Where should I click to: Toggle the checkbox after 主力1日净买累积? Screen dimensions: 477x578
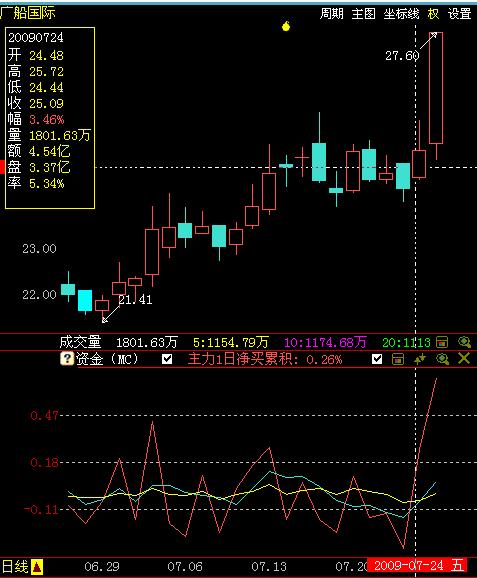377,359
